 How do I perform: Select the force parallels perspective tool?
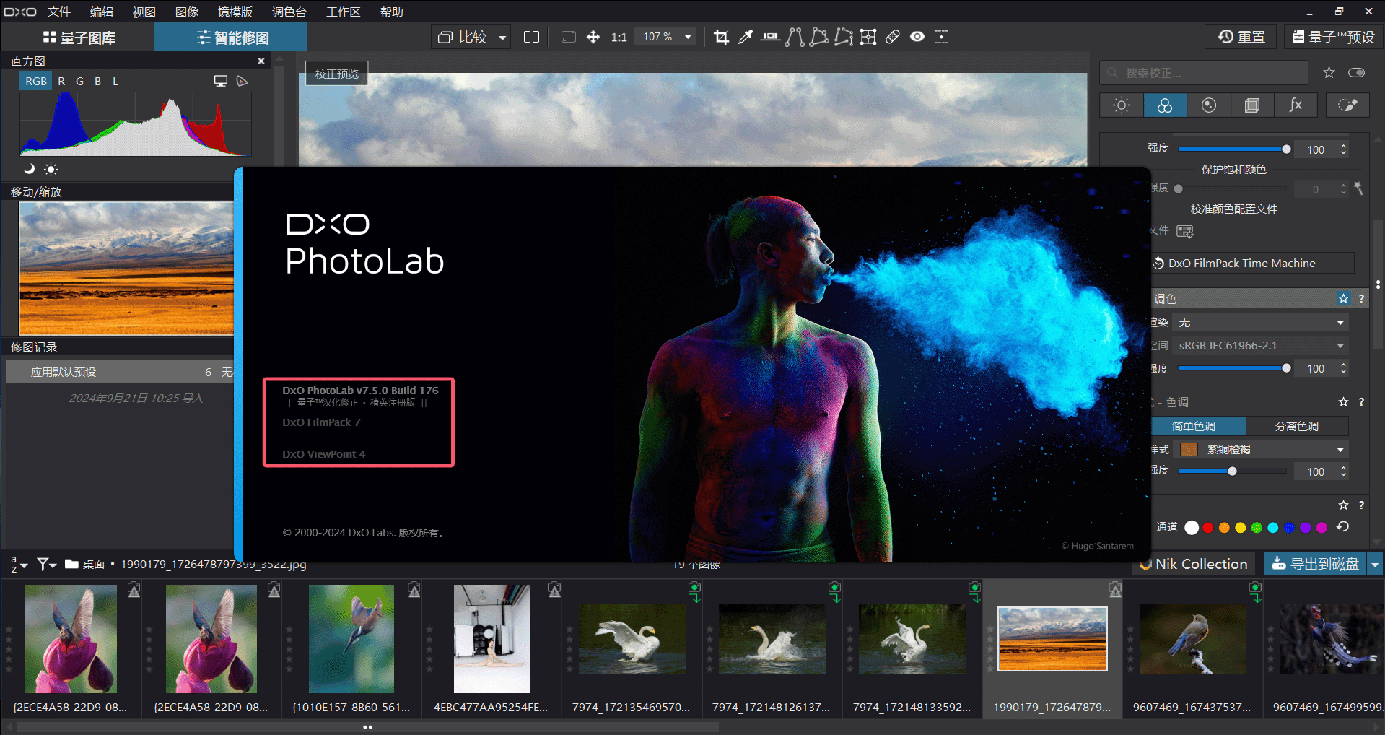click(x=795, y=37)
